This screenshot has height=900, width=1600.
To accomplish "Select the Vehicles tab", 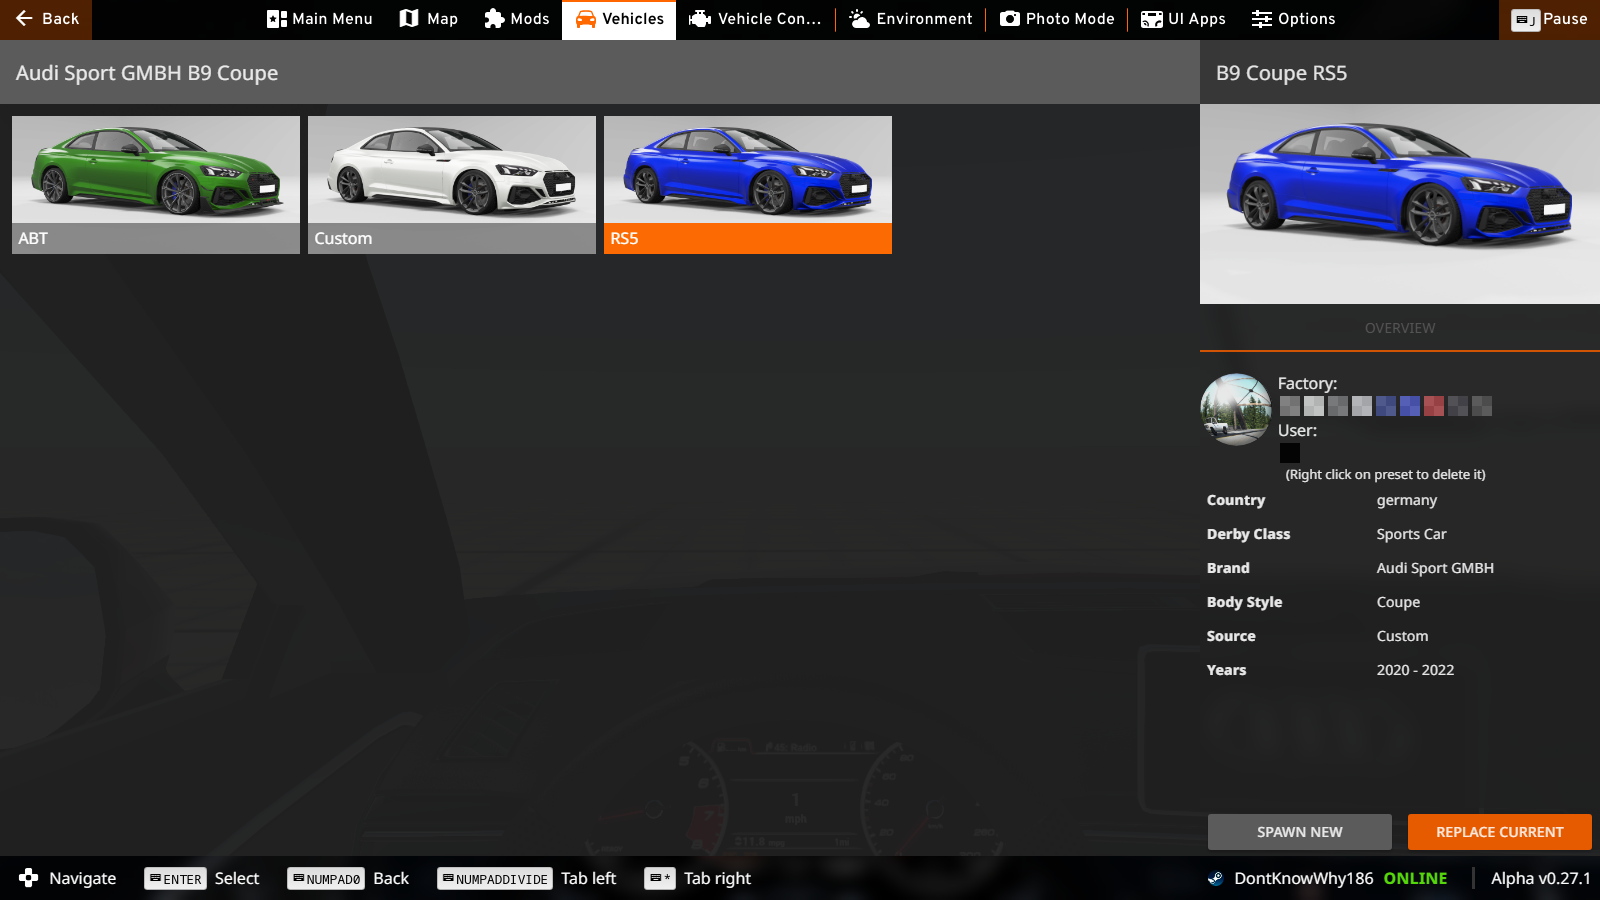I will pyautogui.click(x=619, y=19).
